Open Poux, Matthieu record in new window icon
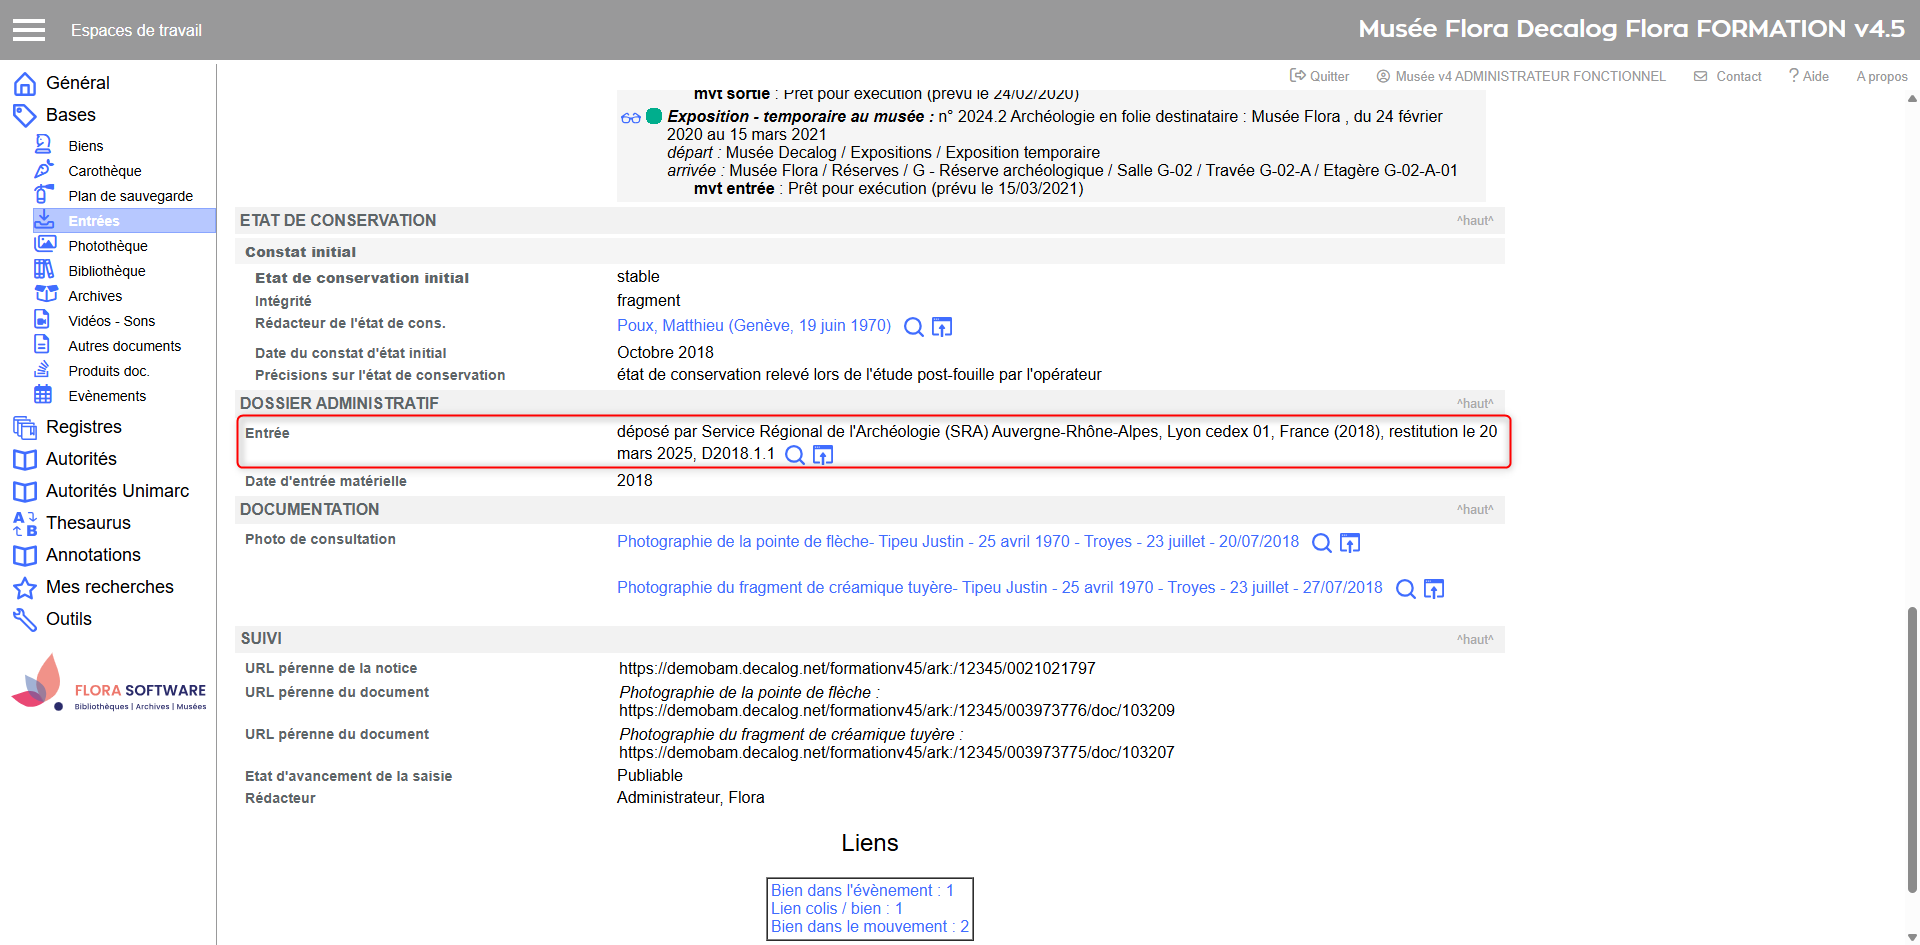Viewport: 1920px width, 945px height. (942, 327)
